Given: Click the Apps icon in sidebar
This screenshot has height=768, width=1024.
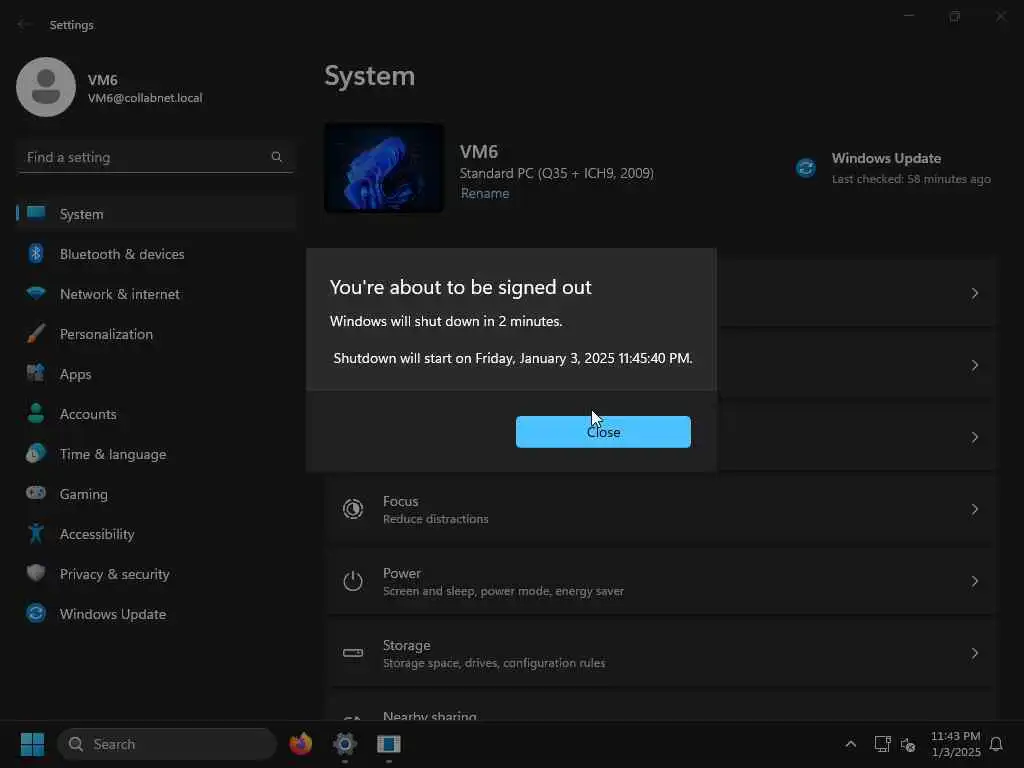Looking at the screenshot, I should pyautogui.click(x=36, y=373).
